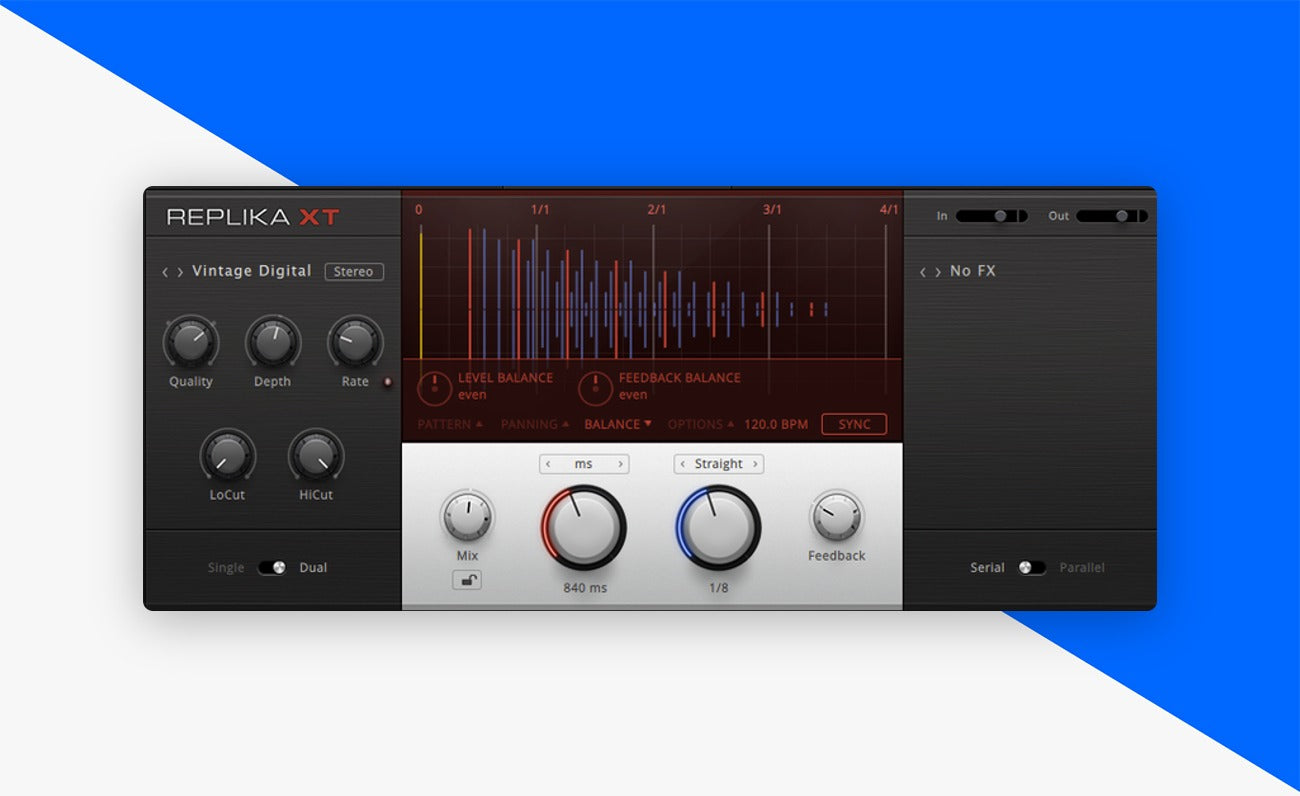Step the ms time unit selector right
The width and height of the screenshot is (1300, 796).
point(621,464)
